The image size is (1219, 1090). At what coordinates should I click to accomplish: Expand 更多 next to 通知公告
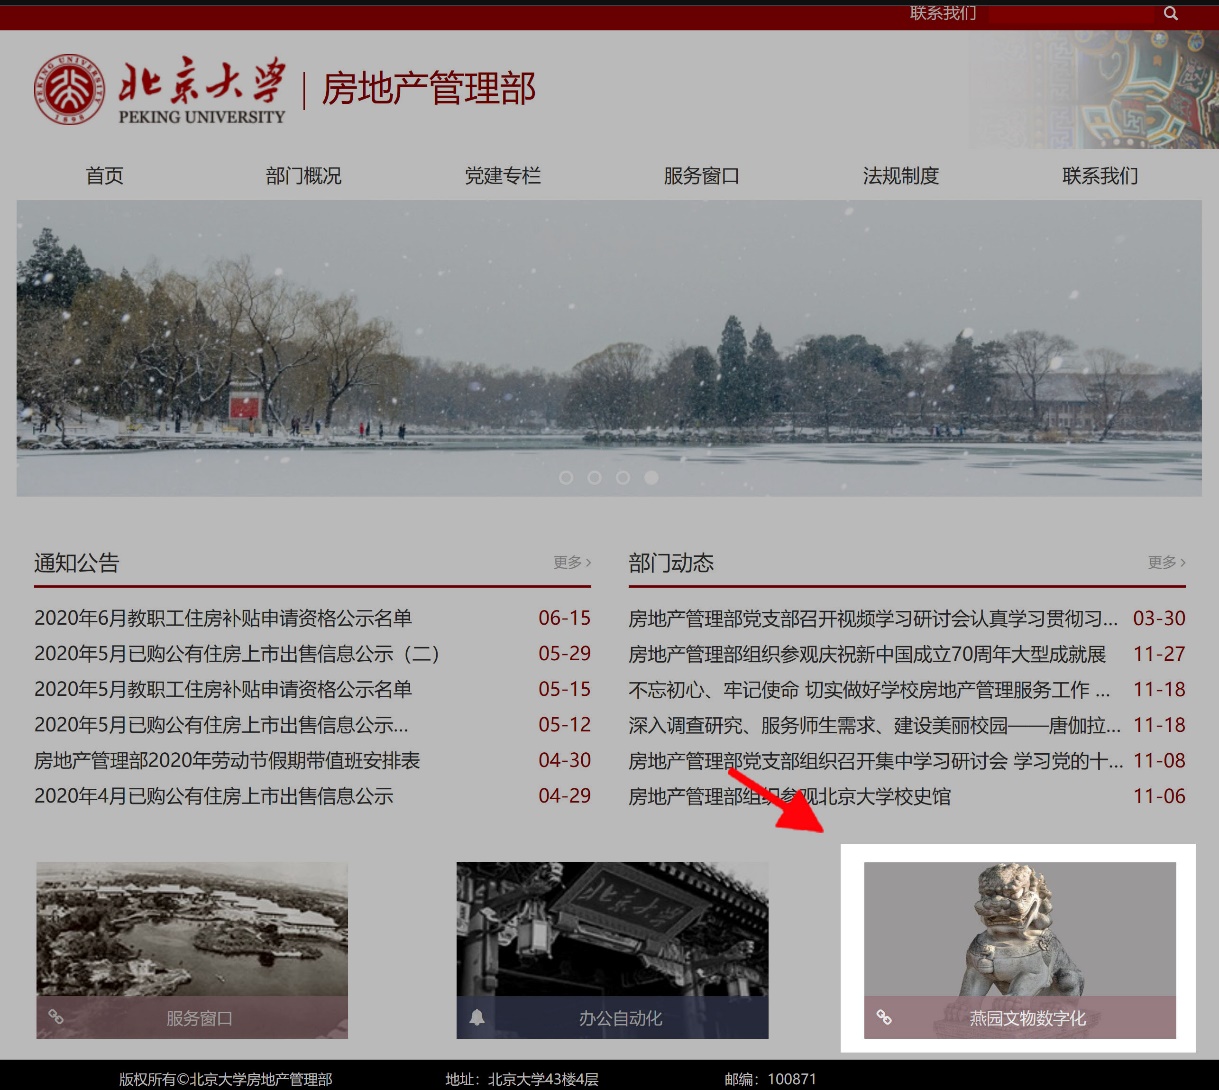(x=572, y=562)
